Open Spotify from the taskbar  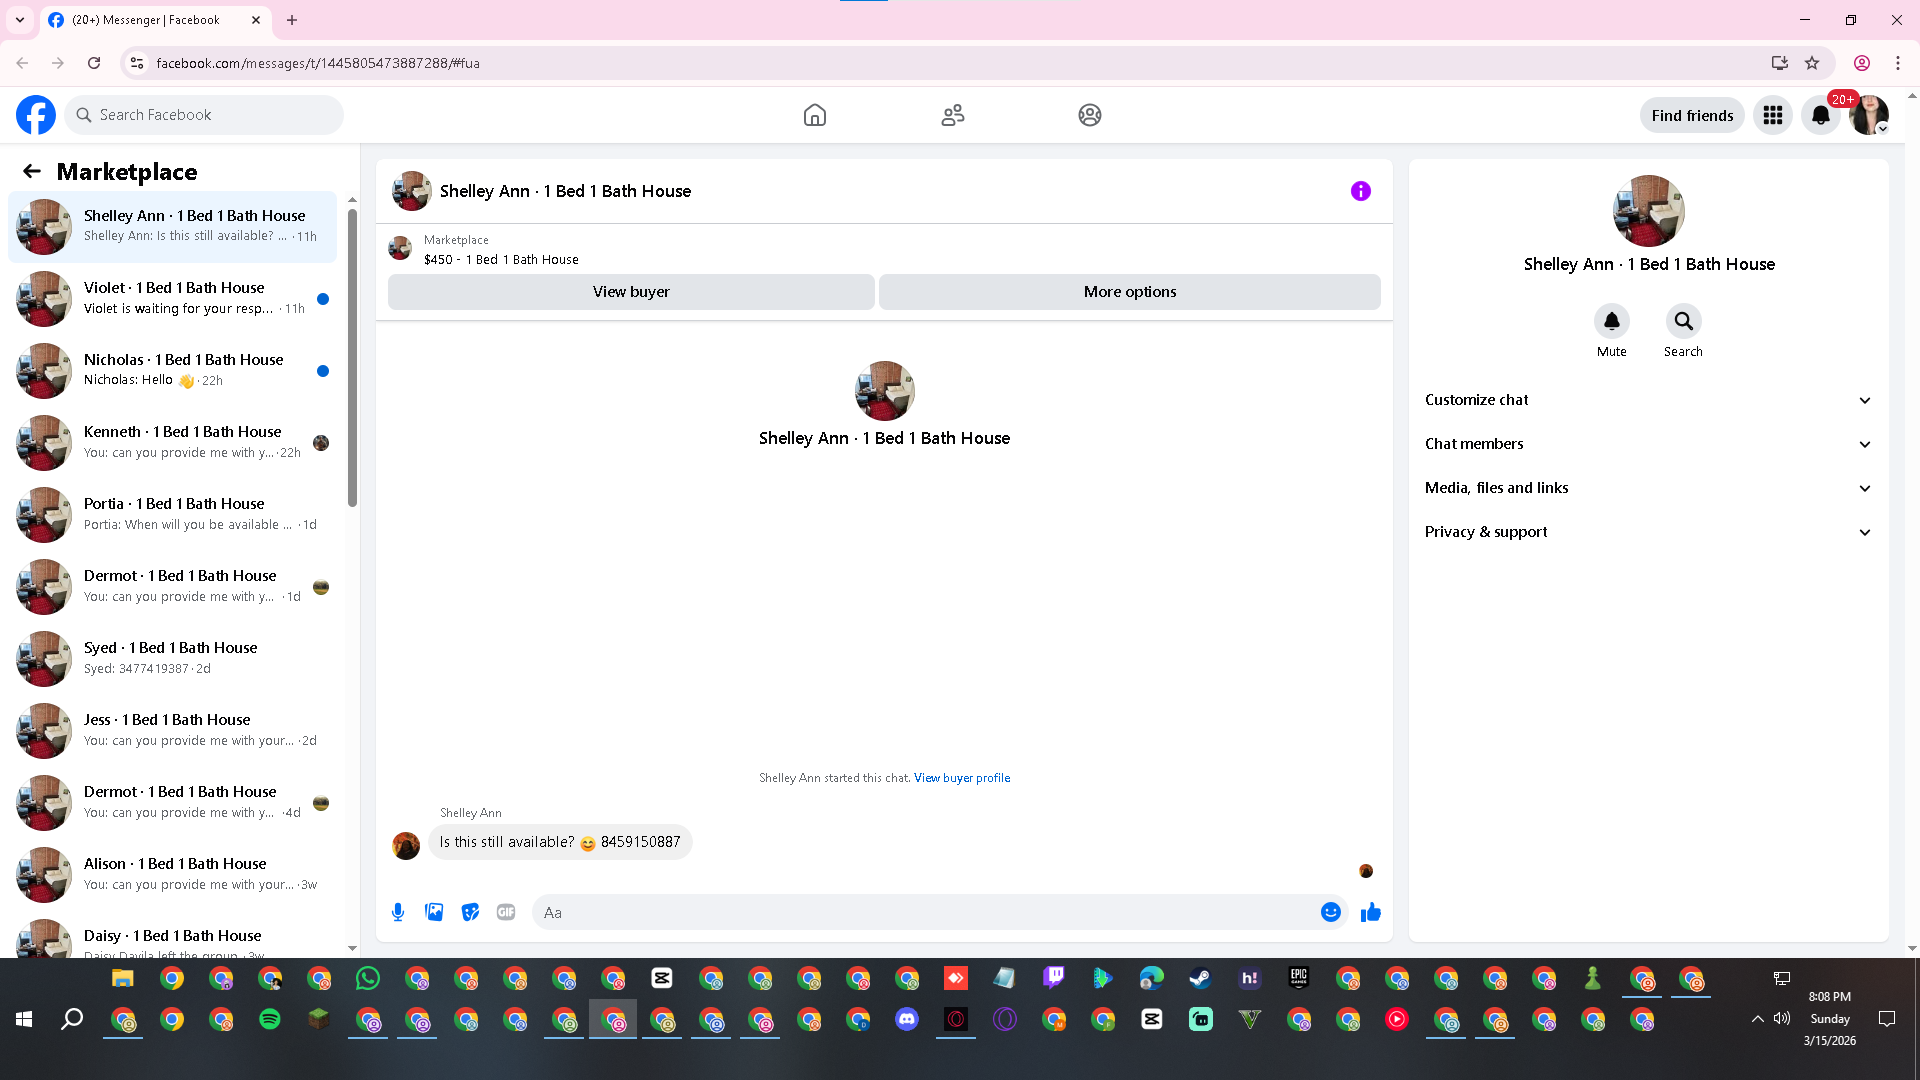(x=270, y=1019)
